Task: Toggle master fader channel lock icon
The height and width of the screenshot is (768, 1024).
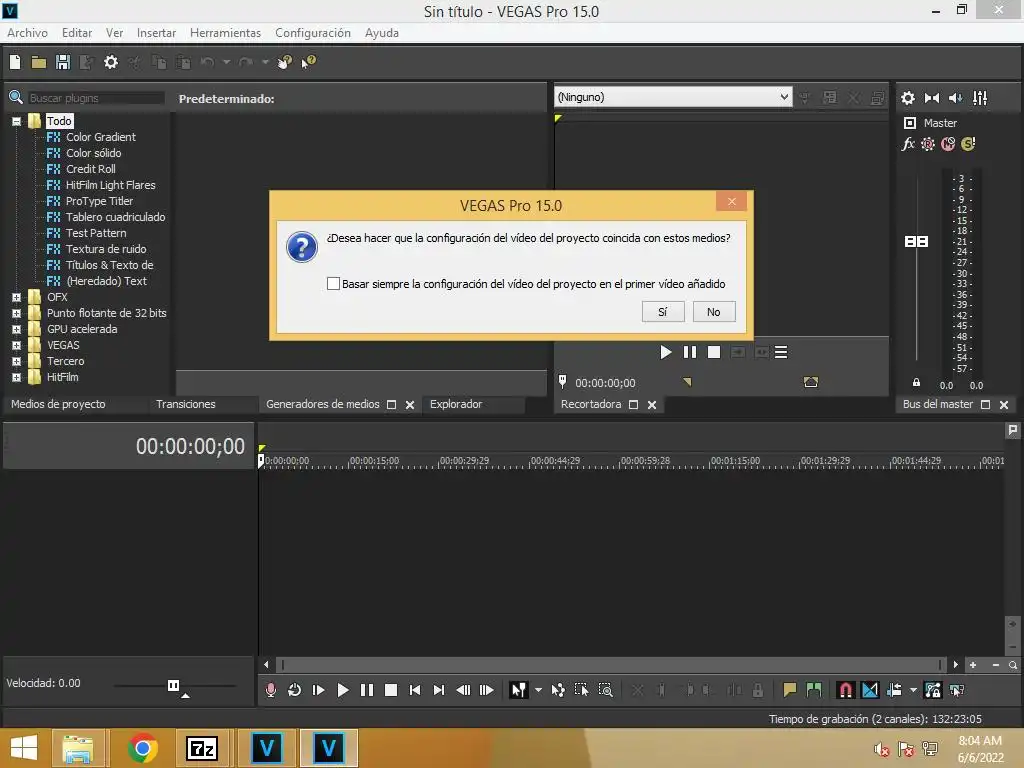Action: point(916,383)
